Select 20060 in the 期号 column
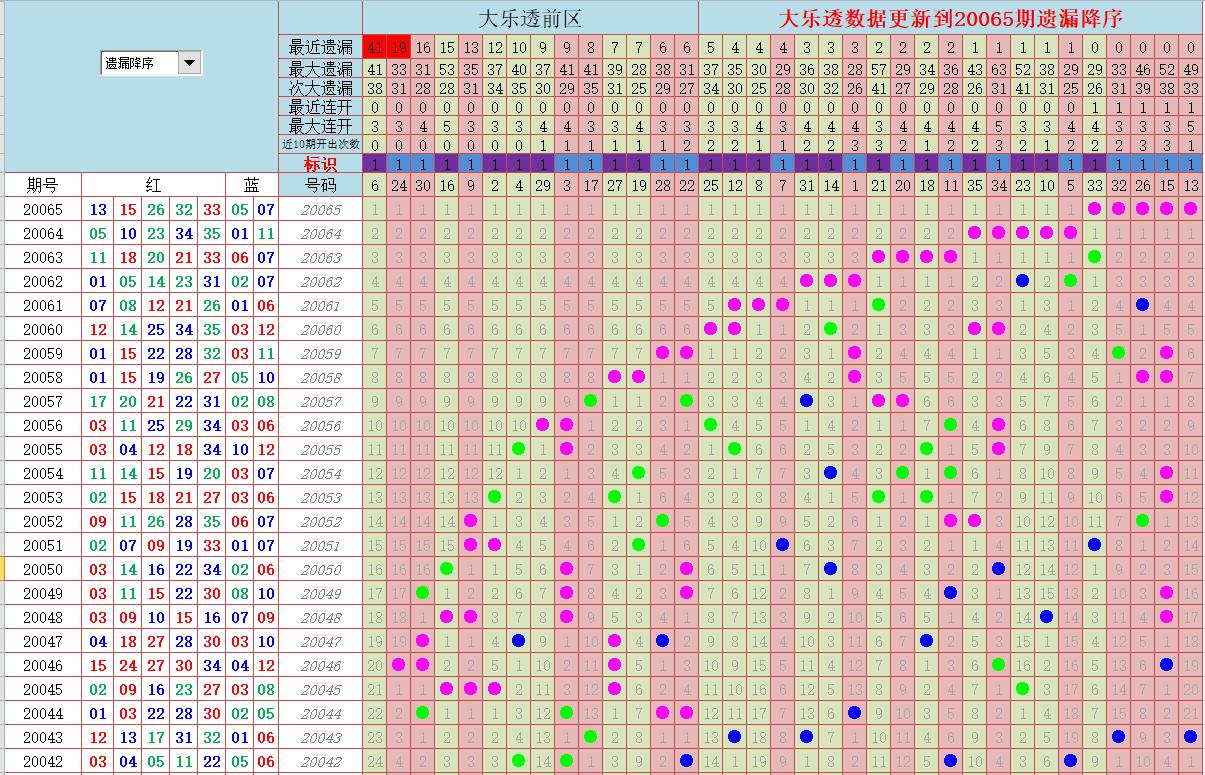 click(x=42, y=330)
